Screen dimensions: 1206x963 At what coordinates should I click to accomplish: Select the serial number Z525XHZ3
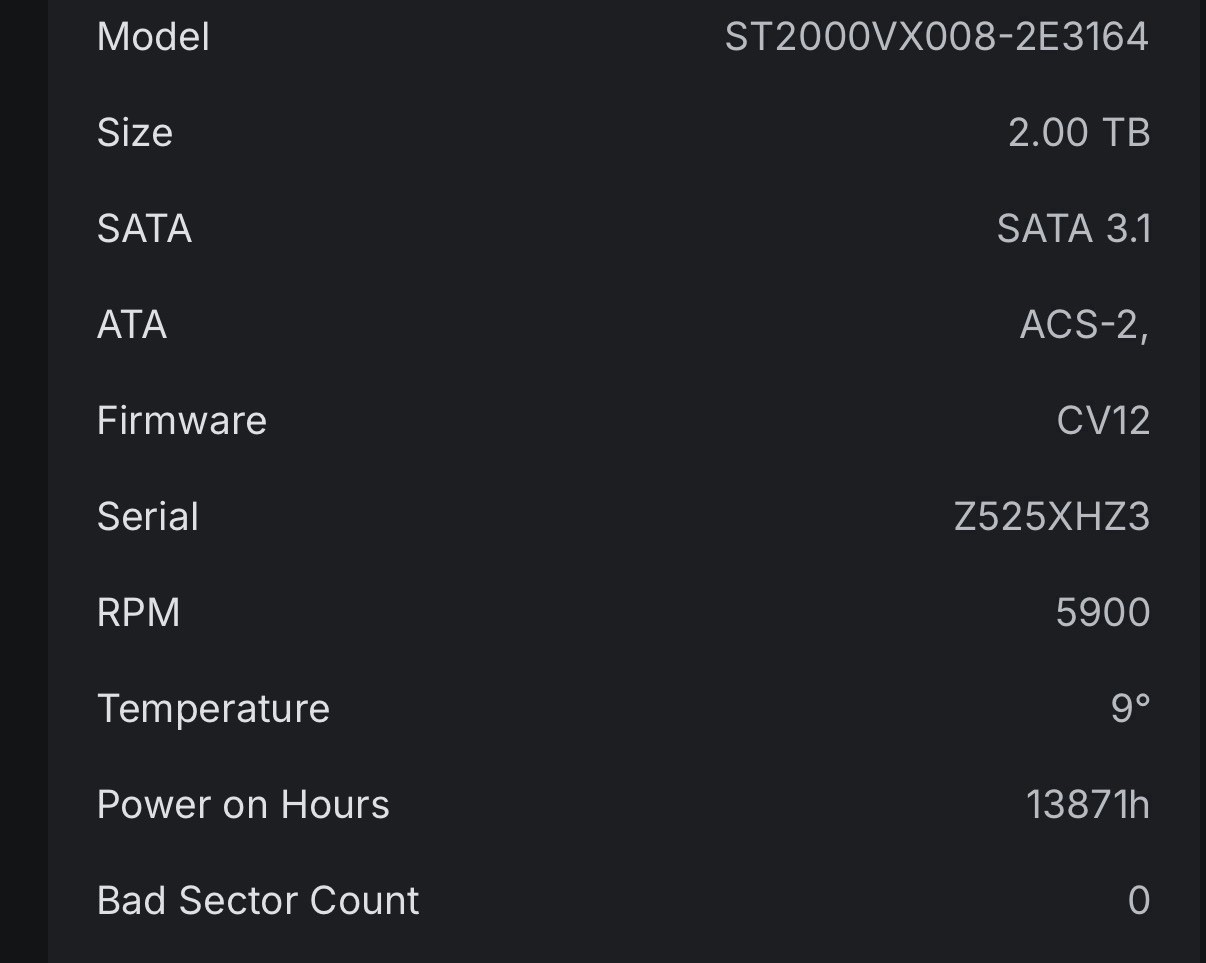pyautogui.click(x=1052, y=517)
